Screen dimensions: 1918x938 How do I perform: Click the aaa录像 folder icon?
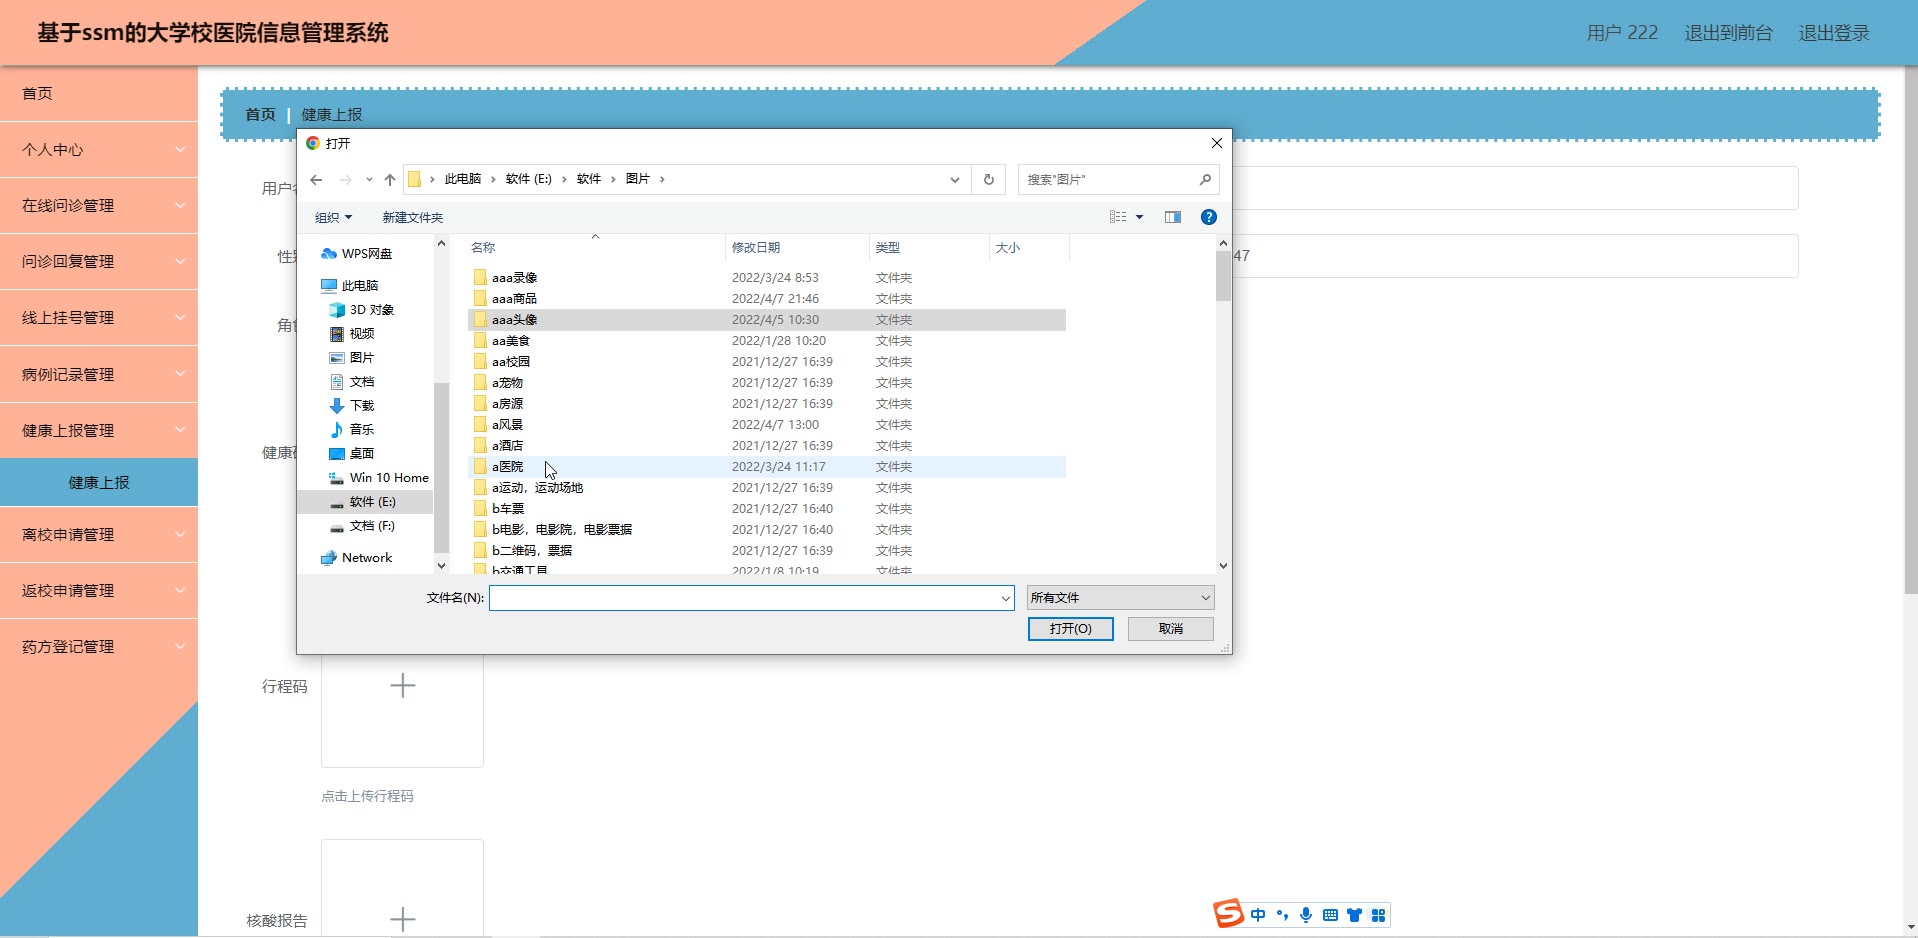coord(480,278)
